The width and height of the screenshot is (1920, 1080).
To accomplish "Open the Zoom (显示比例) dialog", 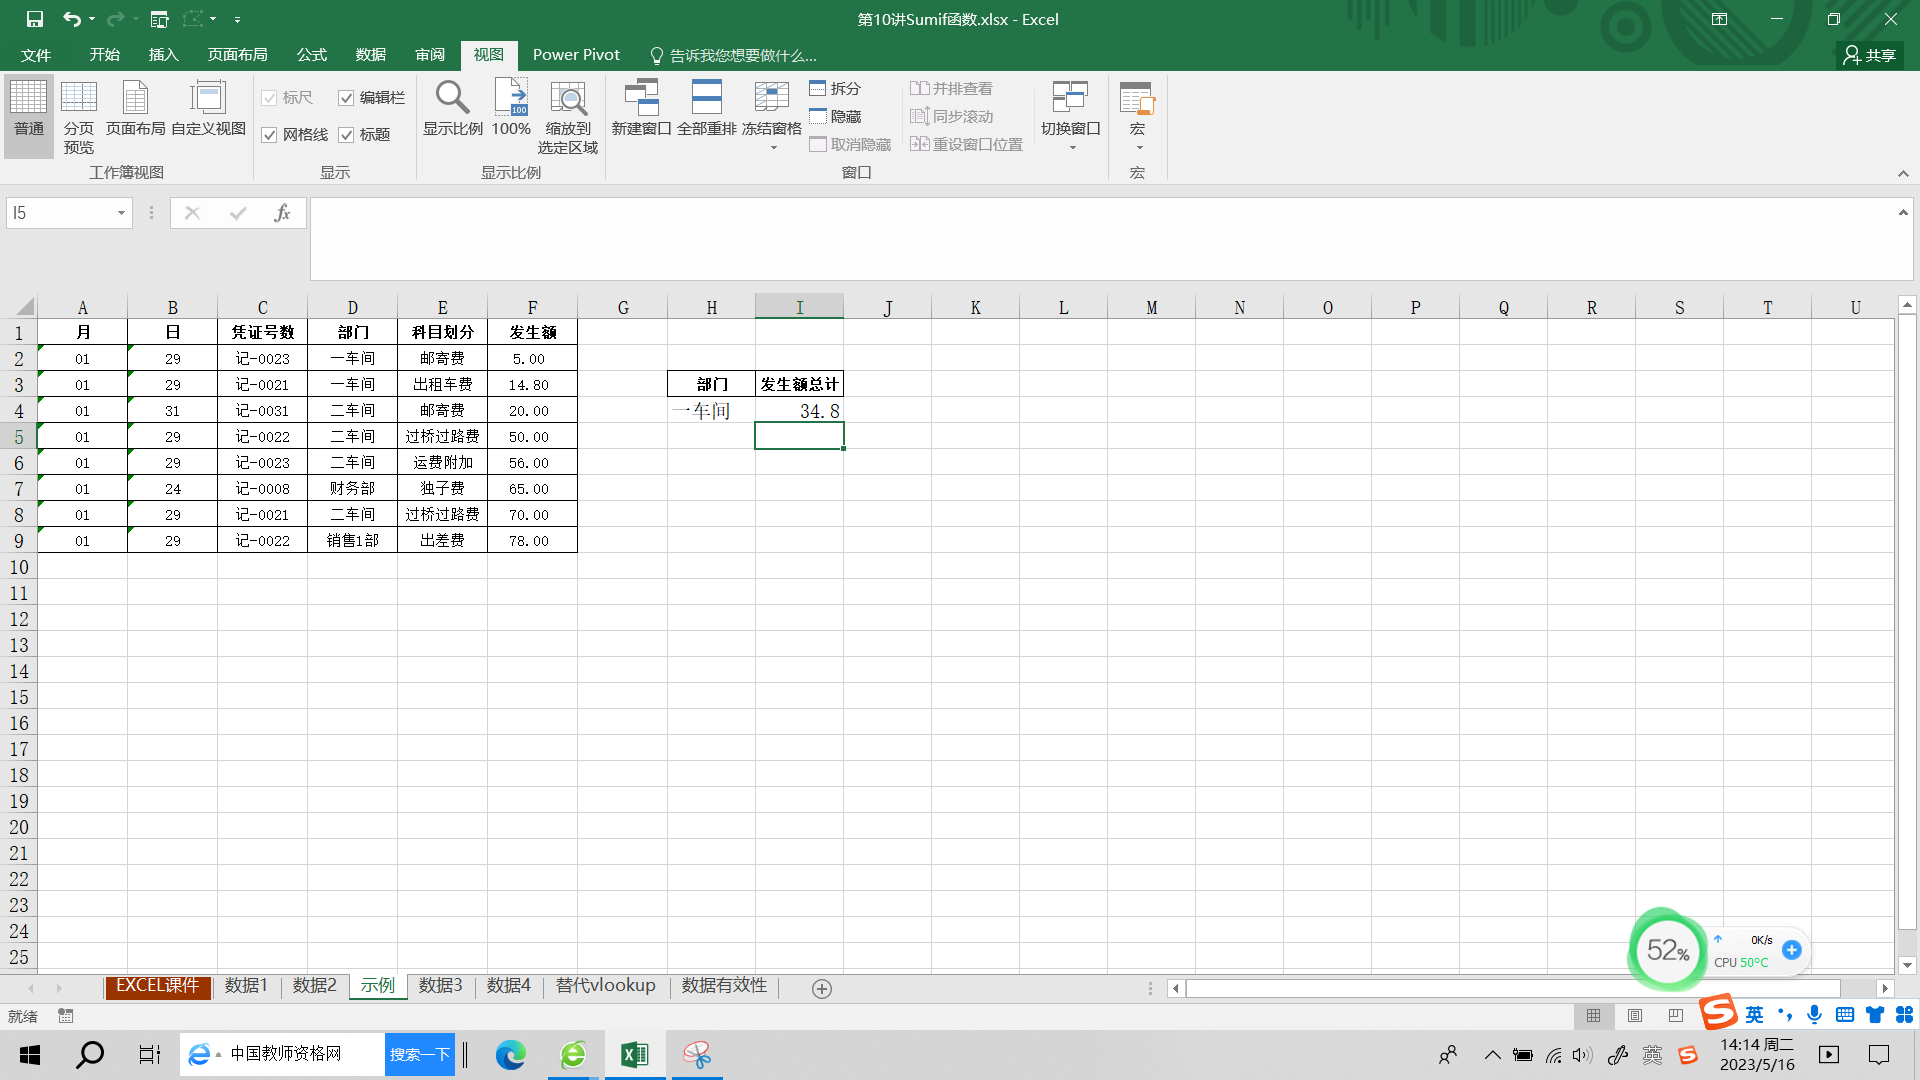I will point(453,108).
